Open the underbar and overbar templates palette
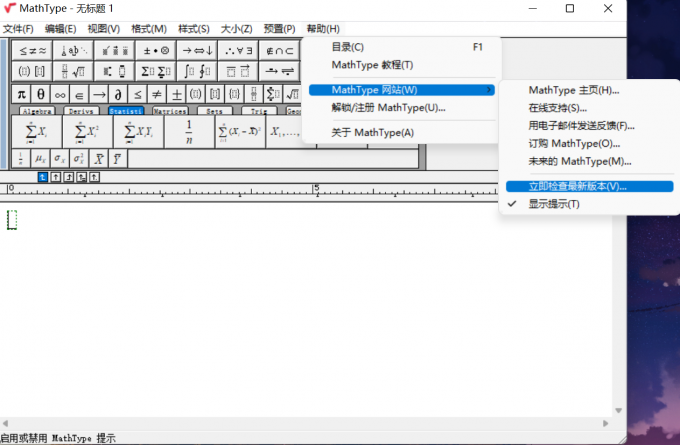The image size is (680, 445). [238, 71]
